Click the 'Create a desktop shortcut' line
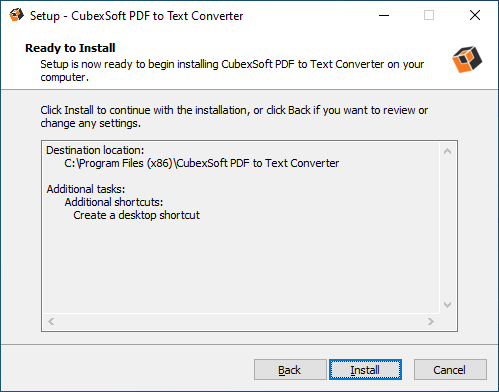The image size is (499, 392). (136, 215)
